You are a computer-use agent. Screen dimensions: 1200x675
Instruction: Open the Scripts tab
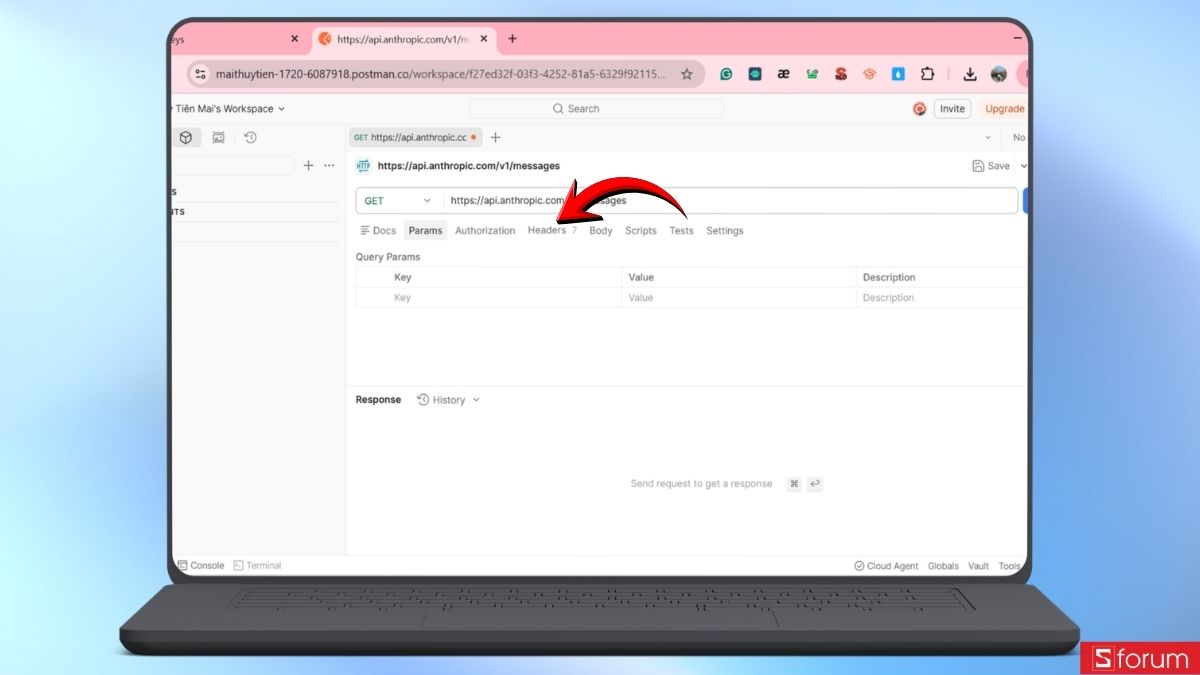click(x=641, y=230)
